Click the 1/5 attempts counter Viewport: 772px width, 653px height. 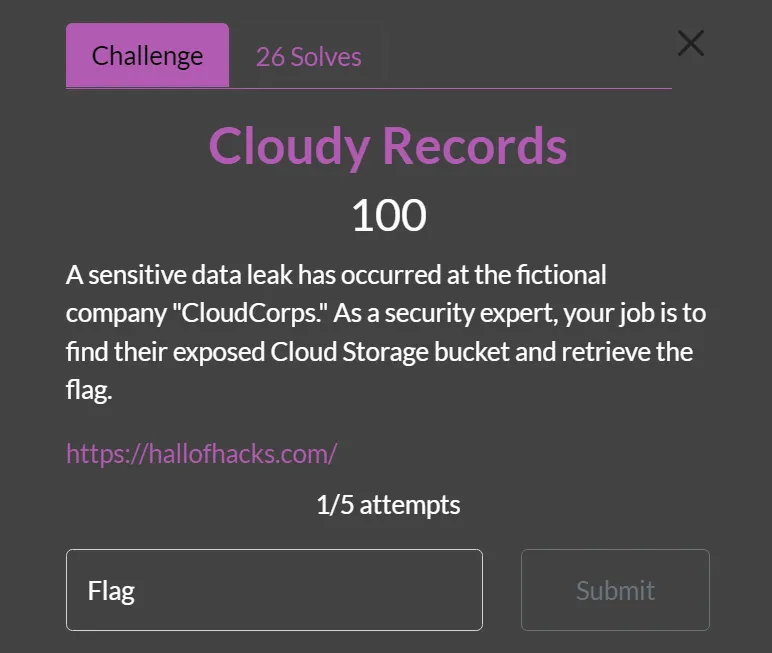coord(388,505)
